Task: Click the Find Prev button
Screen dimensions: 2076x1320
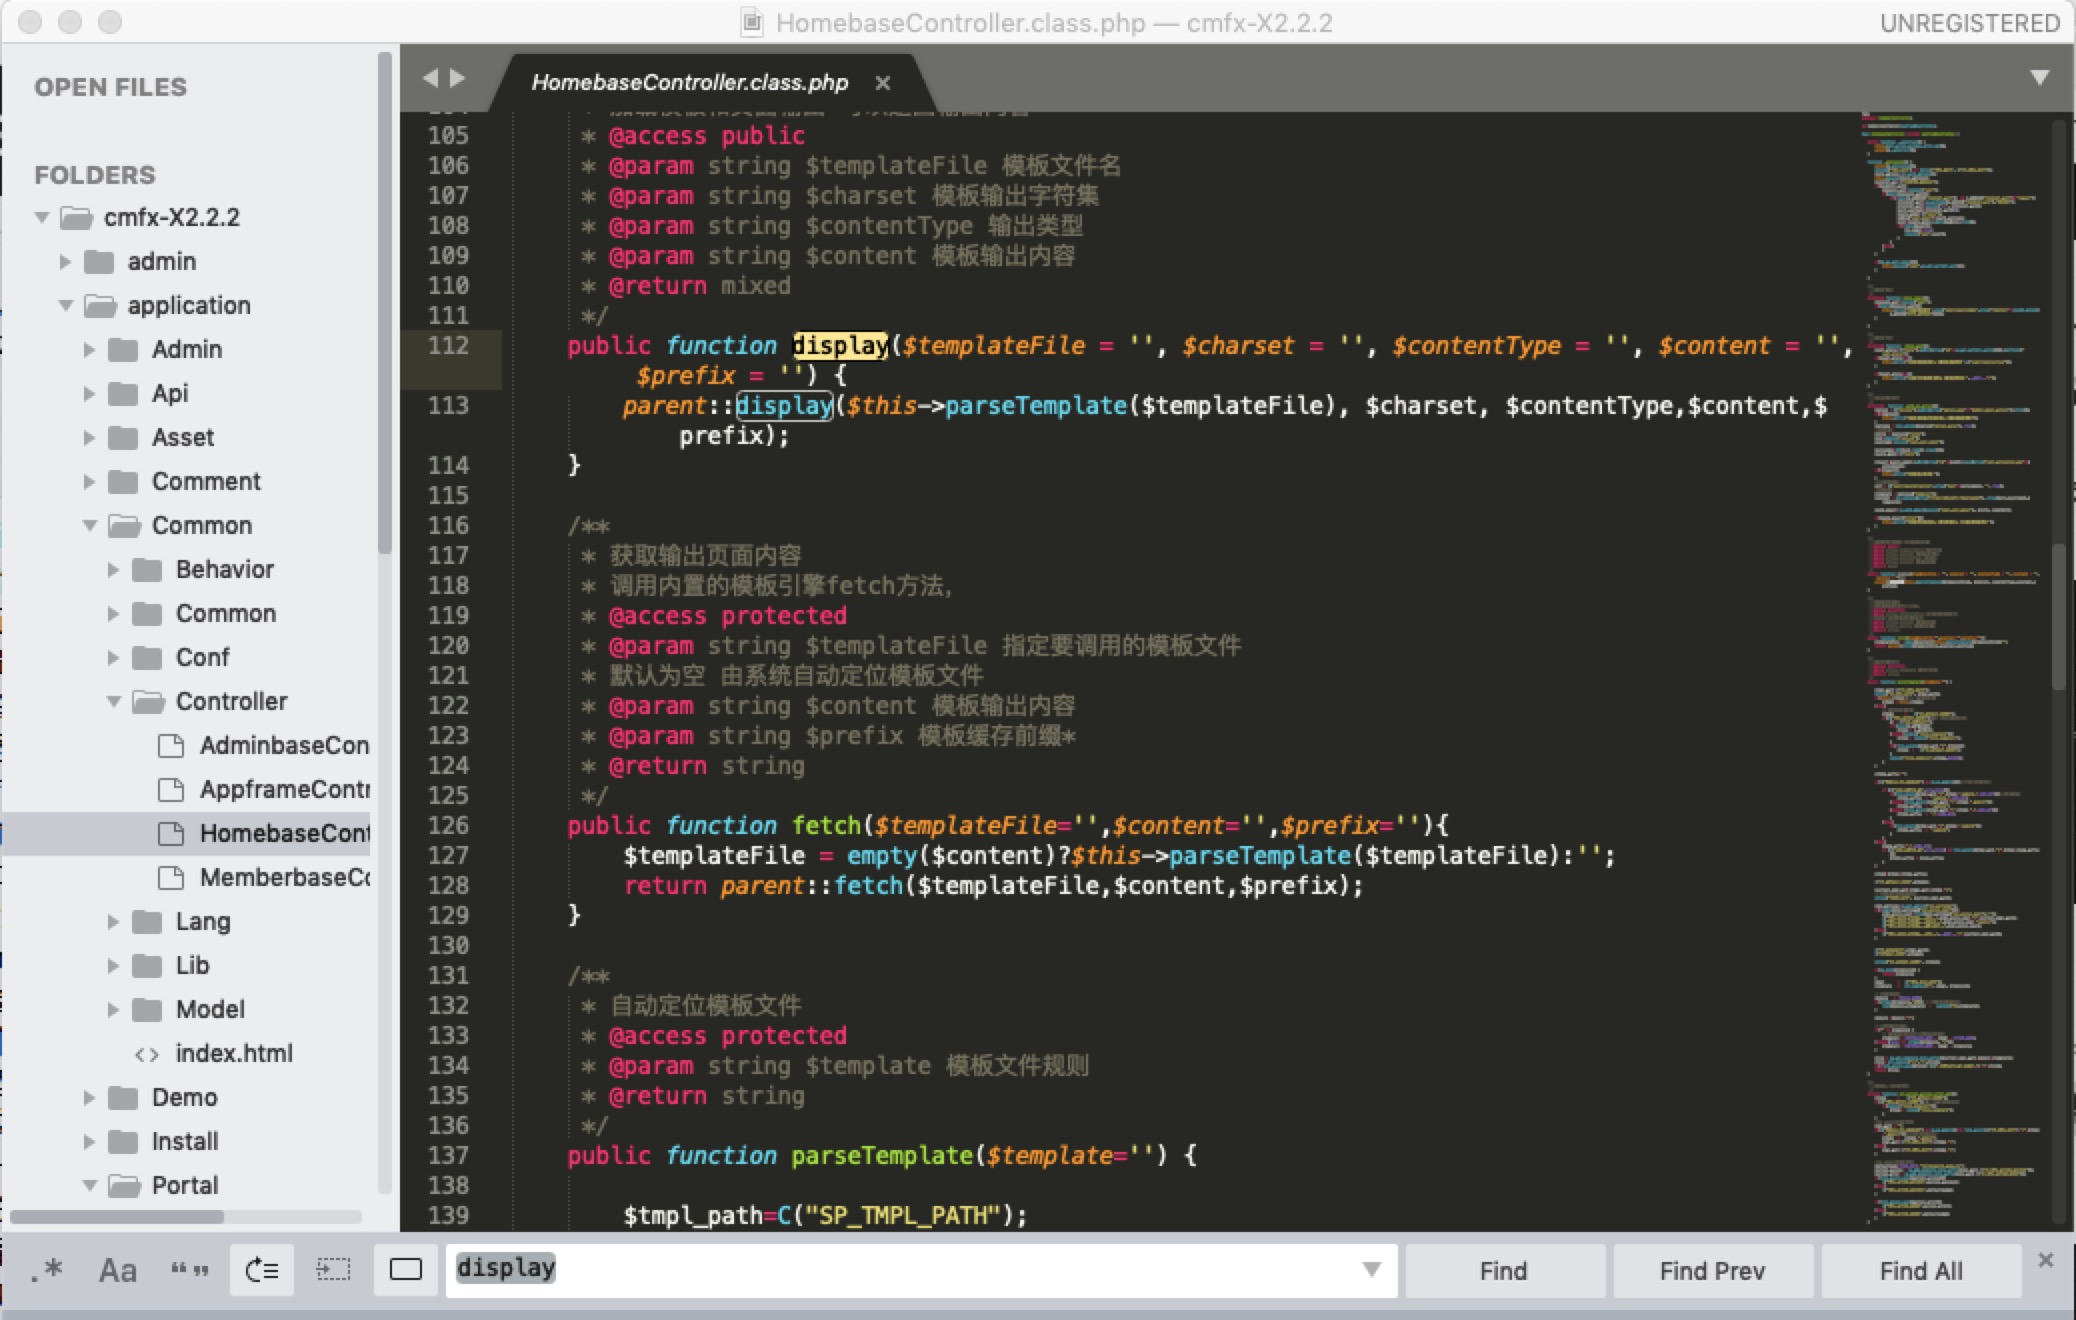Action: coord(1712,1271)
